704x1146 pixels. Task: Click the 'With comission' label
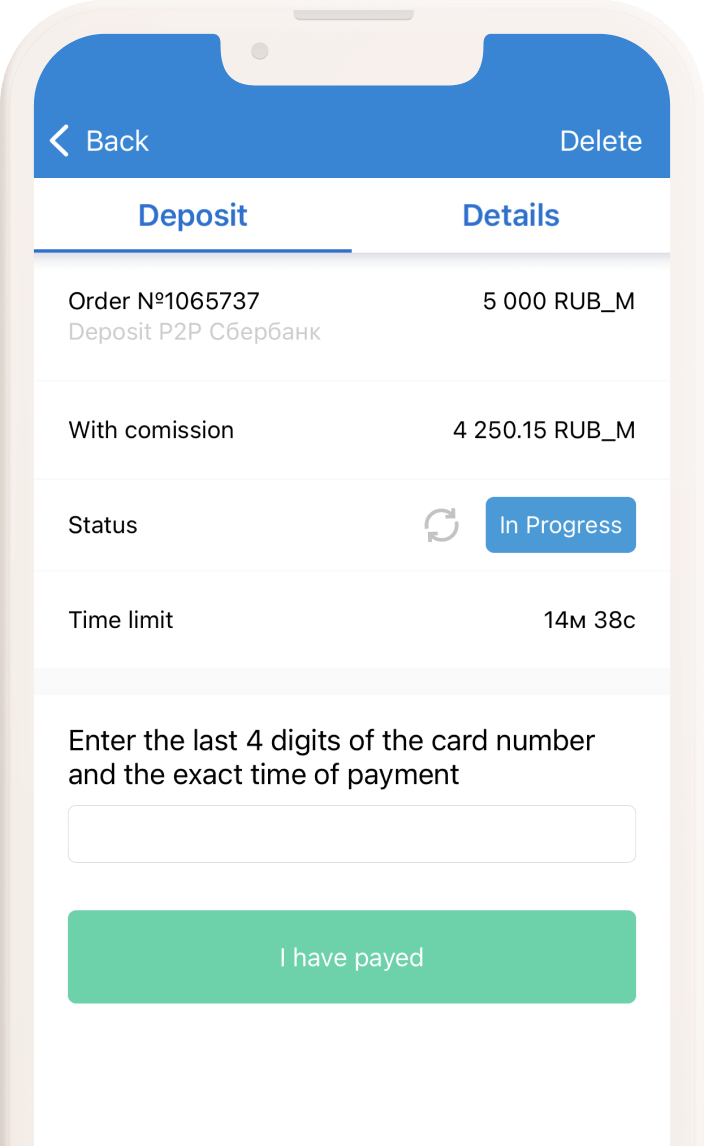coord(151,430)
